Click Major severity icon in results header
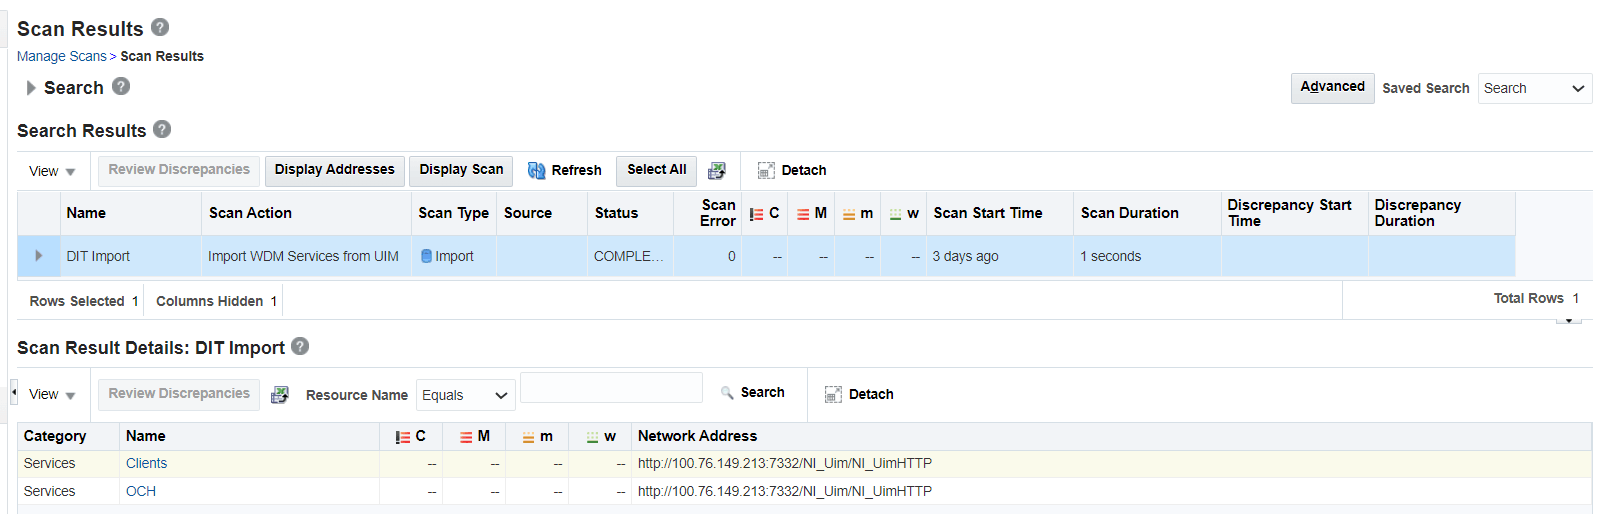Image resolution: width=1600 pixels, height=514 pixels. (803, 214)
